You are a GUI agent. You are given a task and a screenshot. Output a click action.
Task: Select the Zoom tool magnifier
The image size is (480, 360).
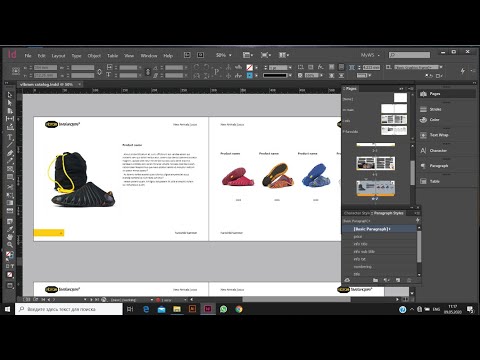coord(10,245)
